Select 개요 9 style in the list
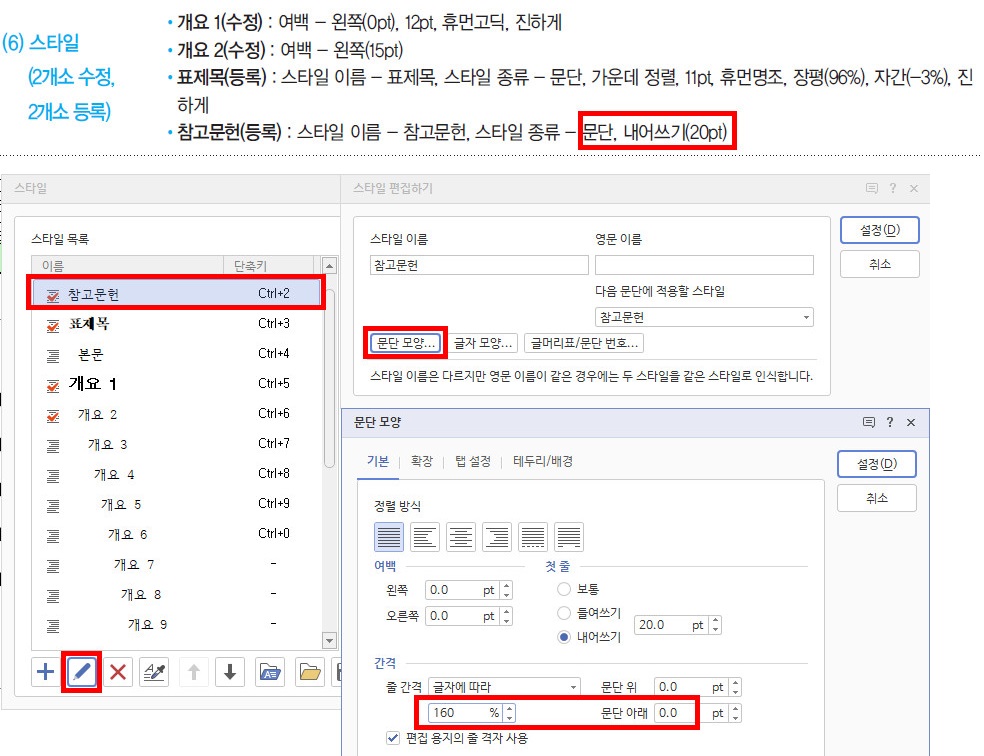Image resolution: width=984 pixels, height=756 pixels. (176, 624)
